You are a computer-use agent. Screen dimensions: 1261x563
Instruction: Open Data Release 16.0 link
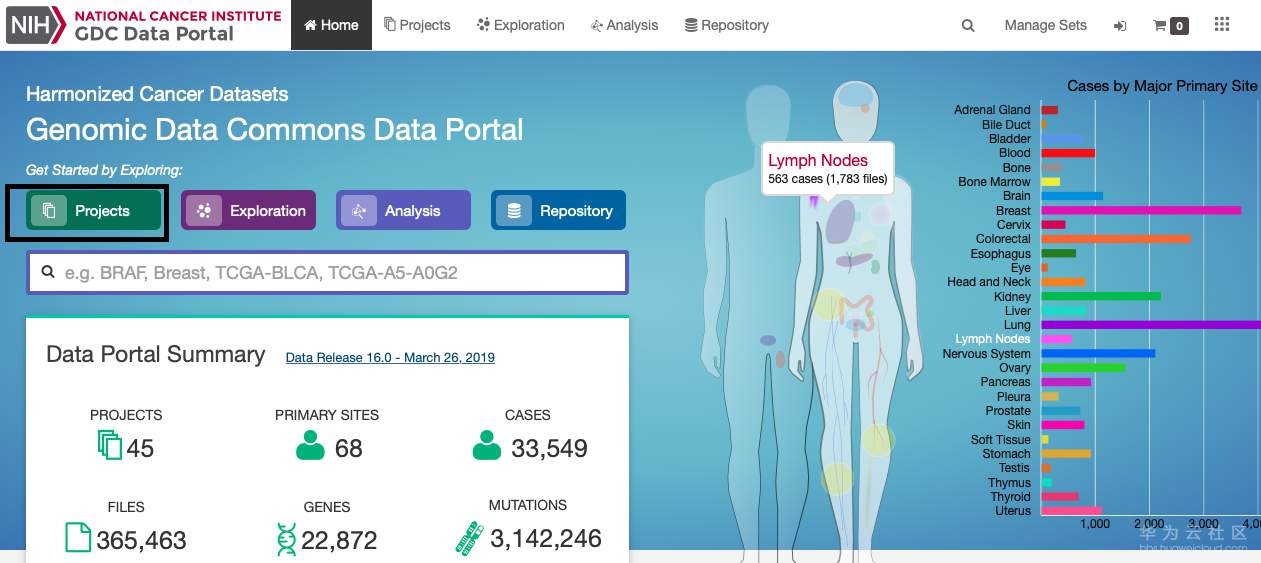coord(390,357)
